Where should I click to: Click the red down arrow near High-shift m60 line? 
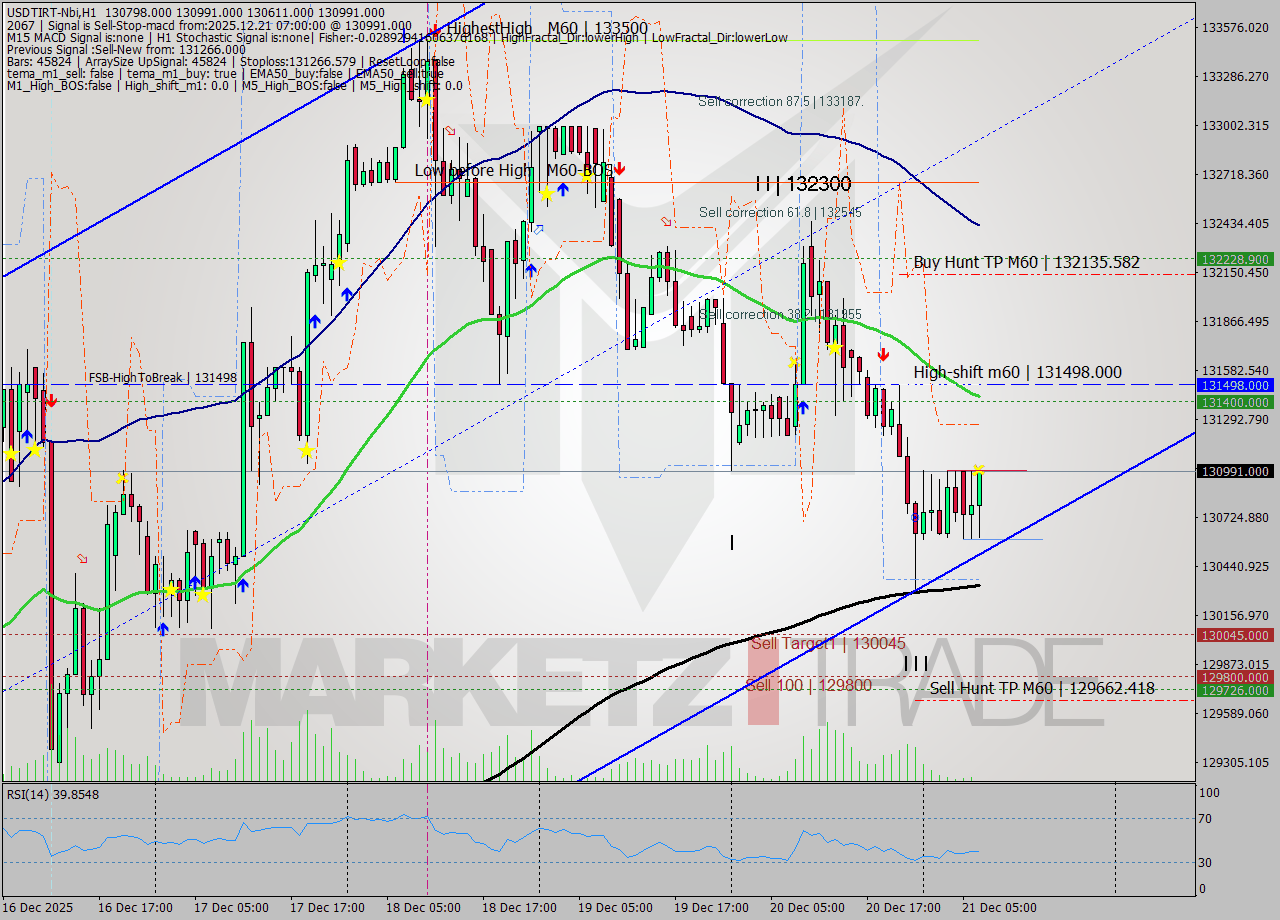pos(883,353)
